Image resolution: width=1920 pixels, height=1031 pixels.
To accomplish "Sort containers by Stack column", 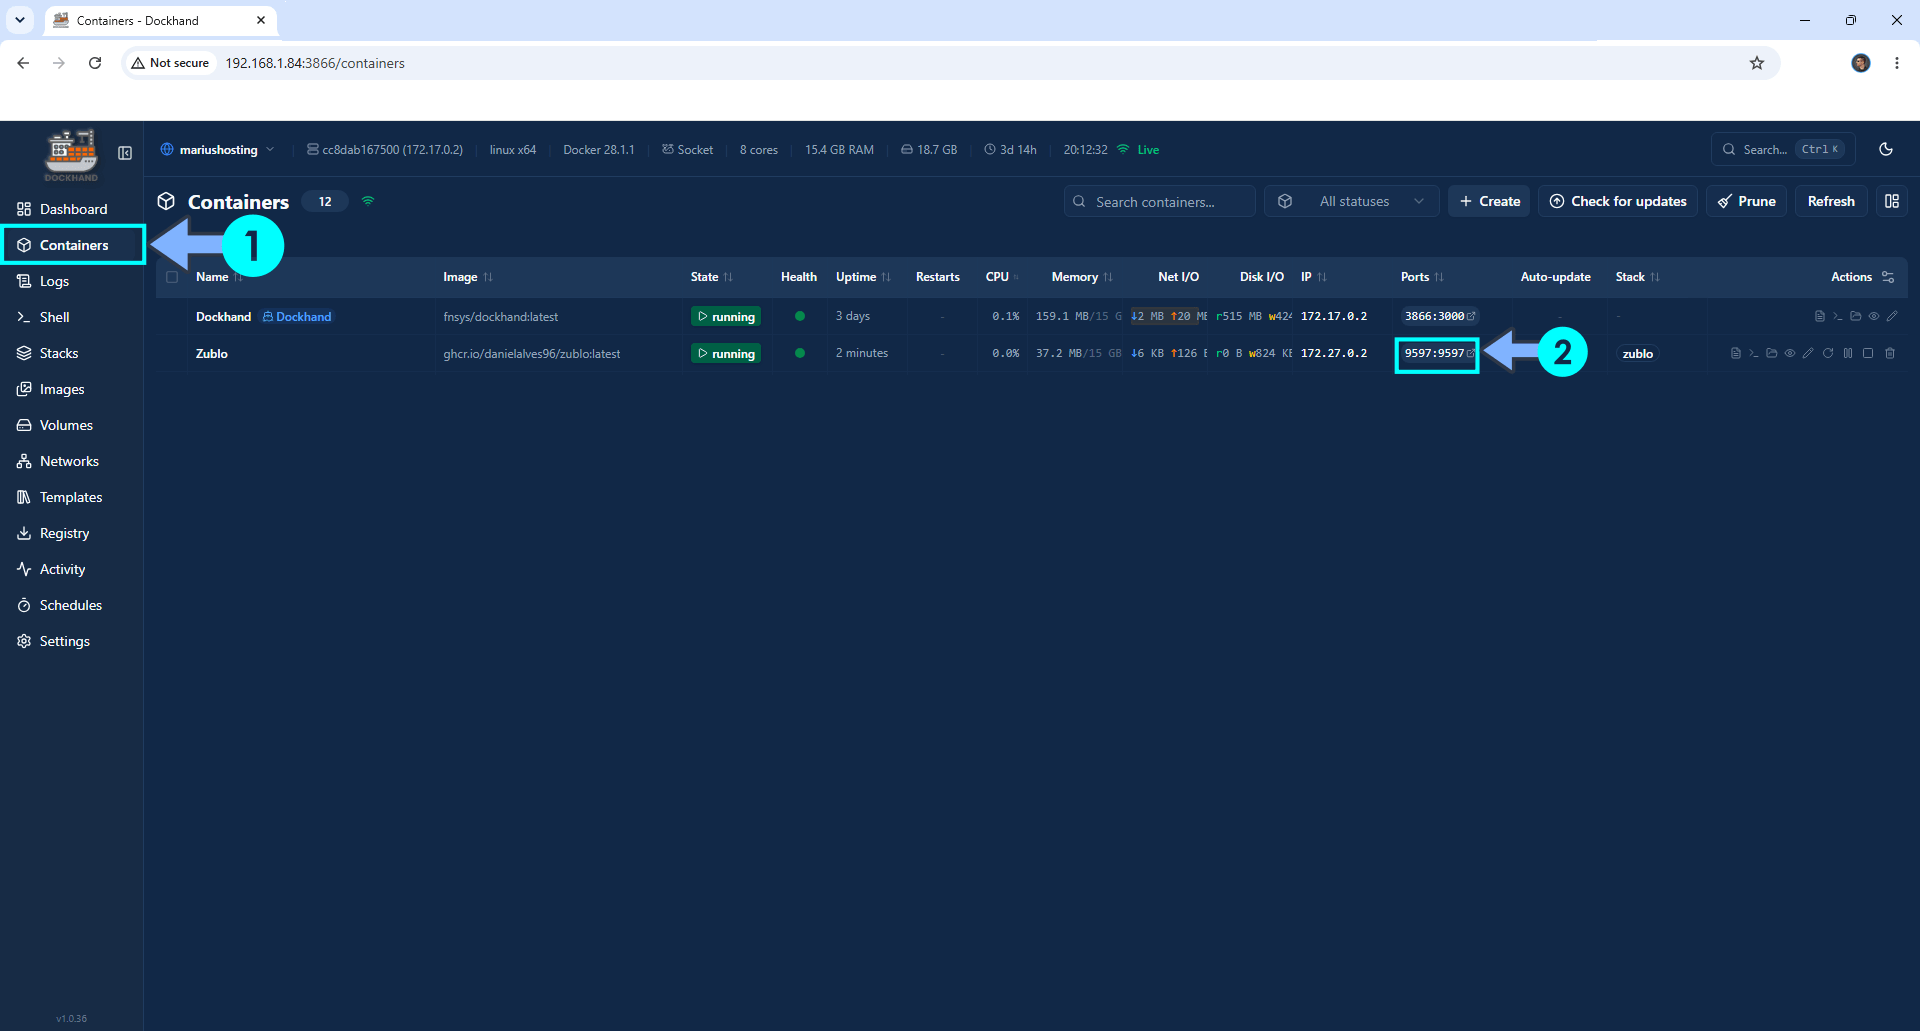I will tap(1637, 277).
